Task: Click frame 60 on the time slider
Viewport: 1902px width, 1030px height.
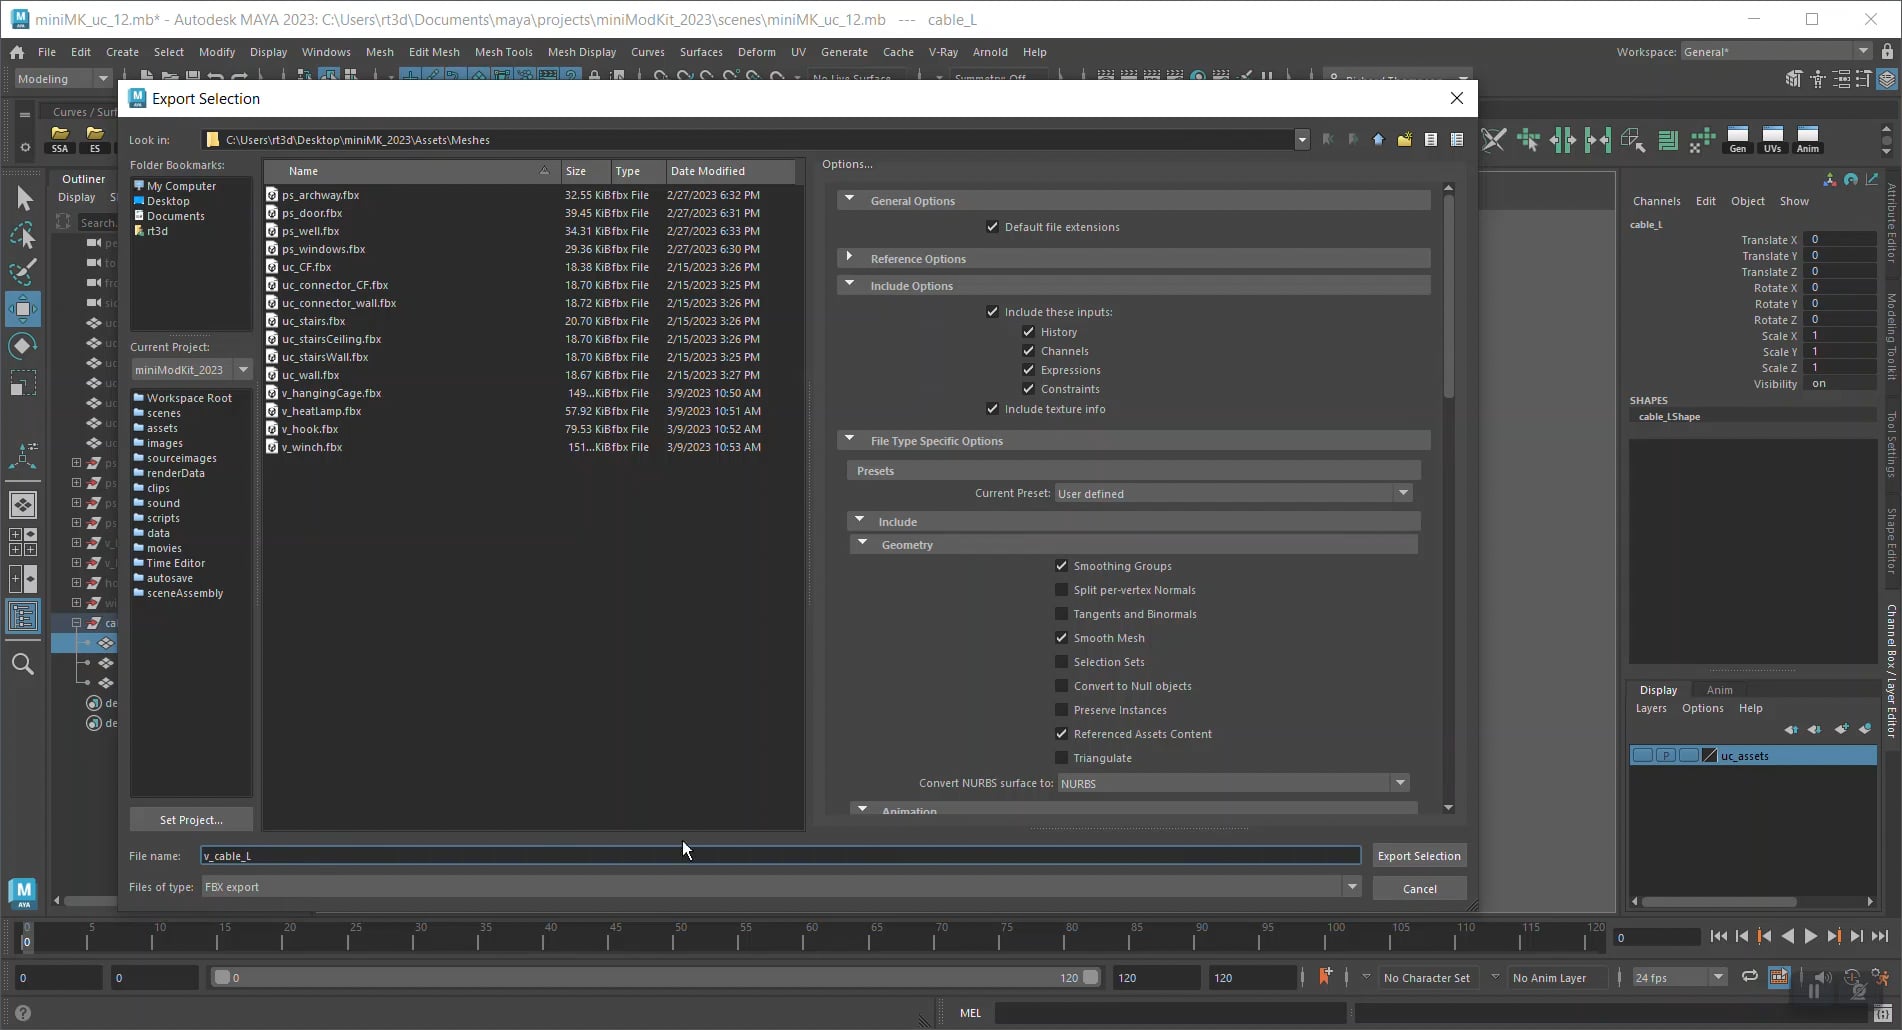Action: pyautogui.click(x=805, y=938)
